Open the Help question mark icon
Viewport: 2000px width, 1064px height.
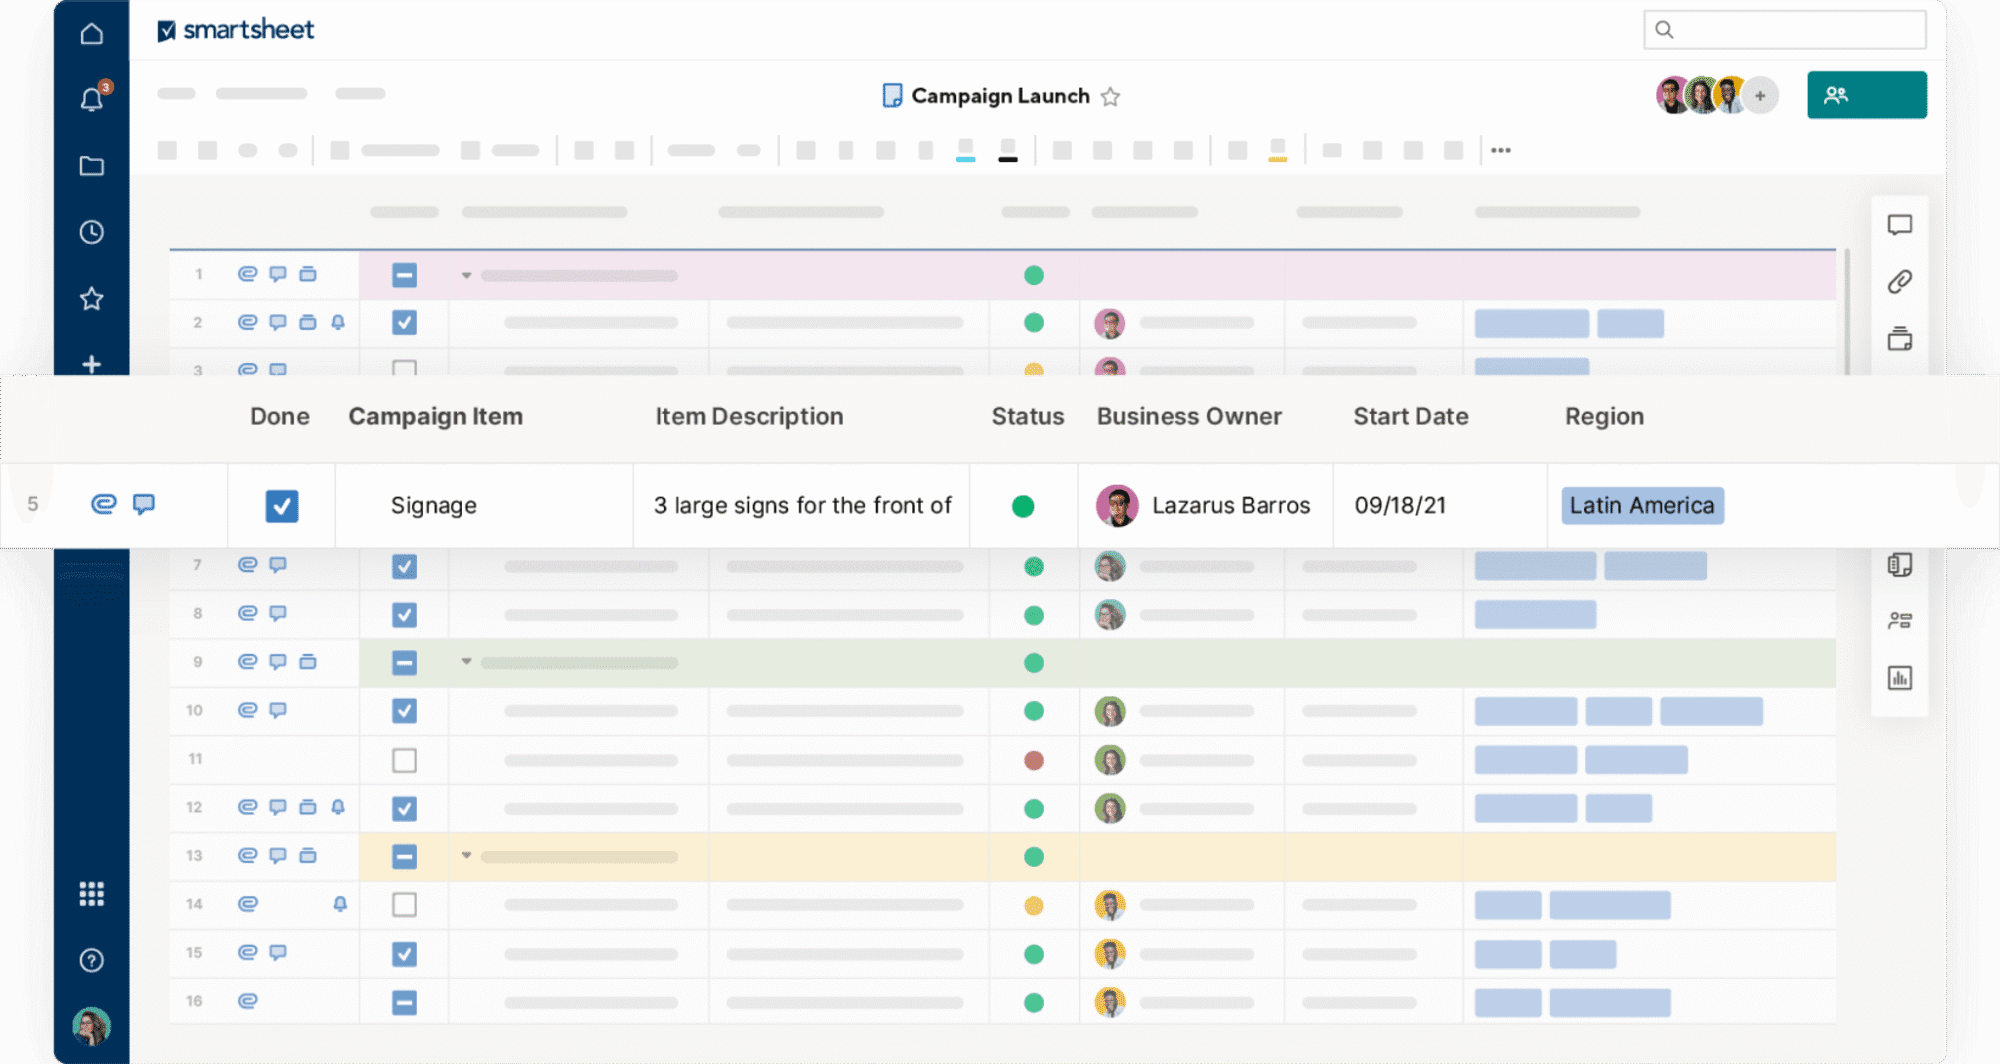pos(91,960)
